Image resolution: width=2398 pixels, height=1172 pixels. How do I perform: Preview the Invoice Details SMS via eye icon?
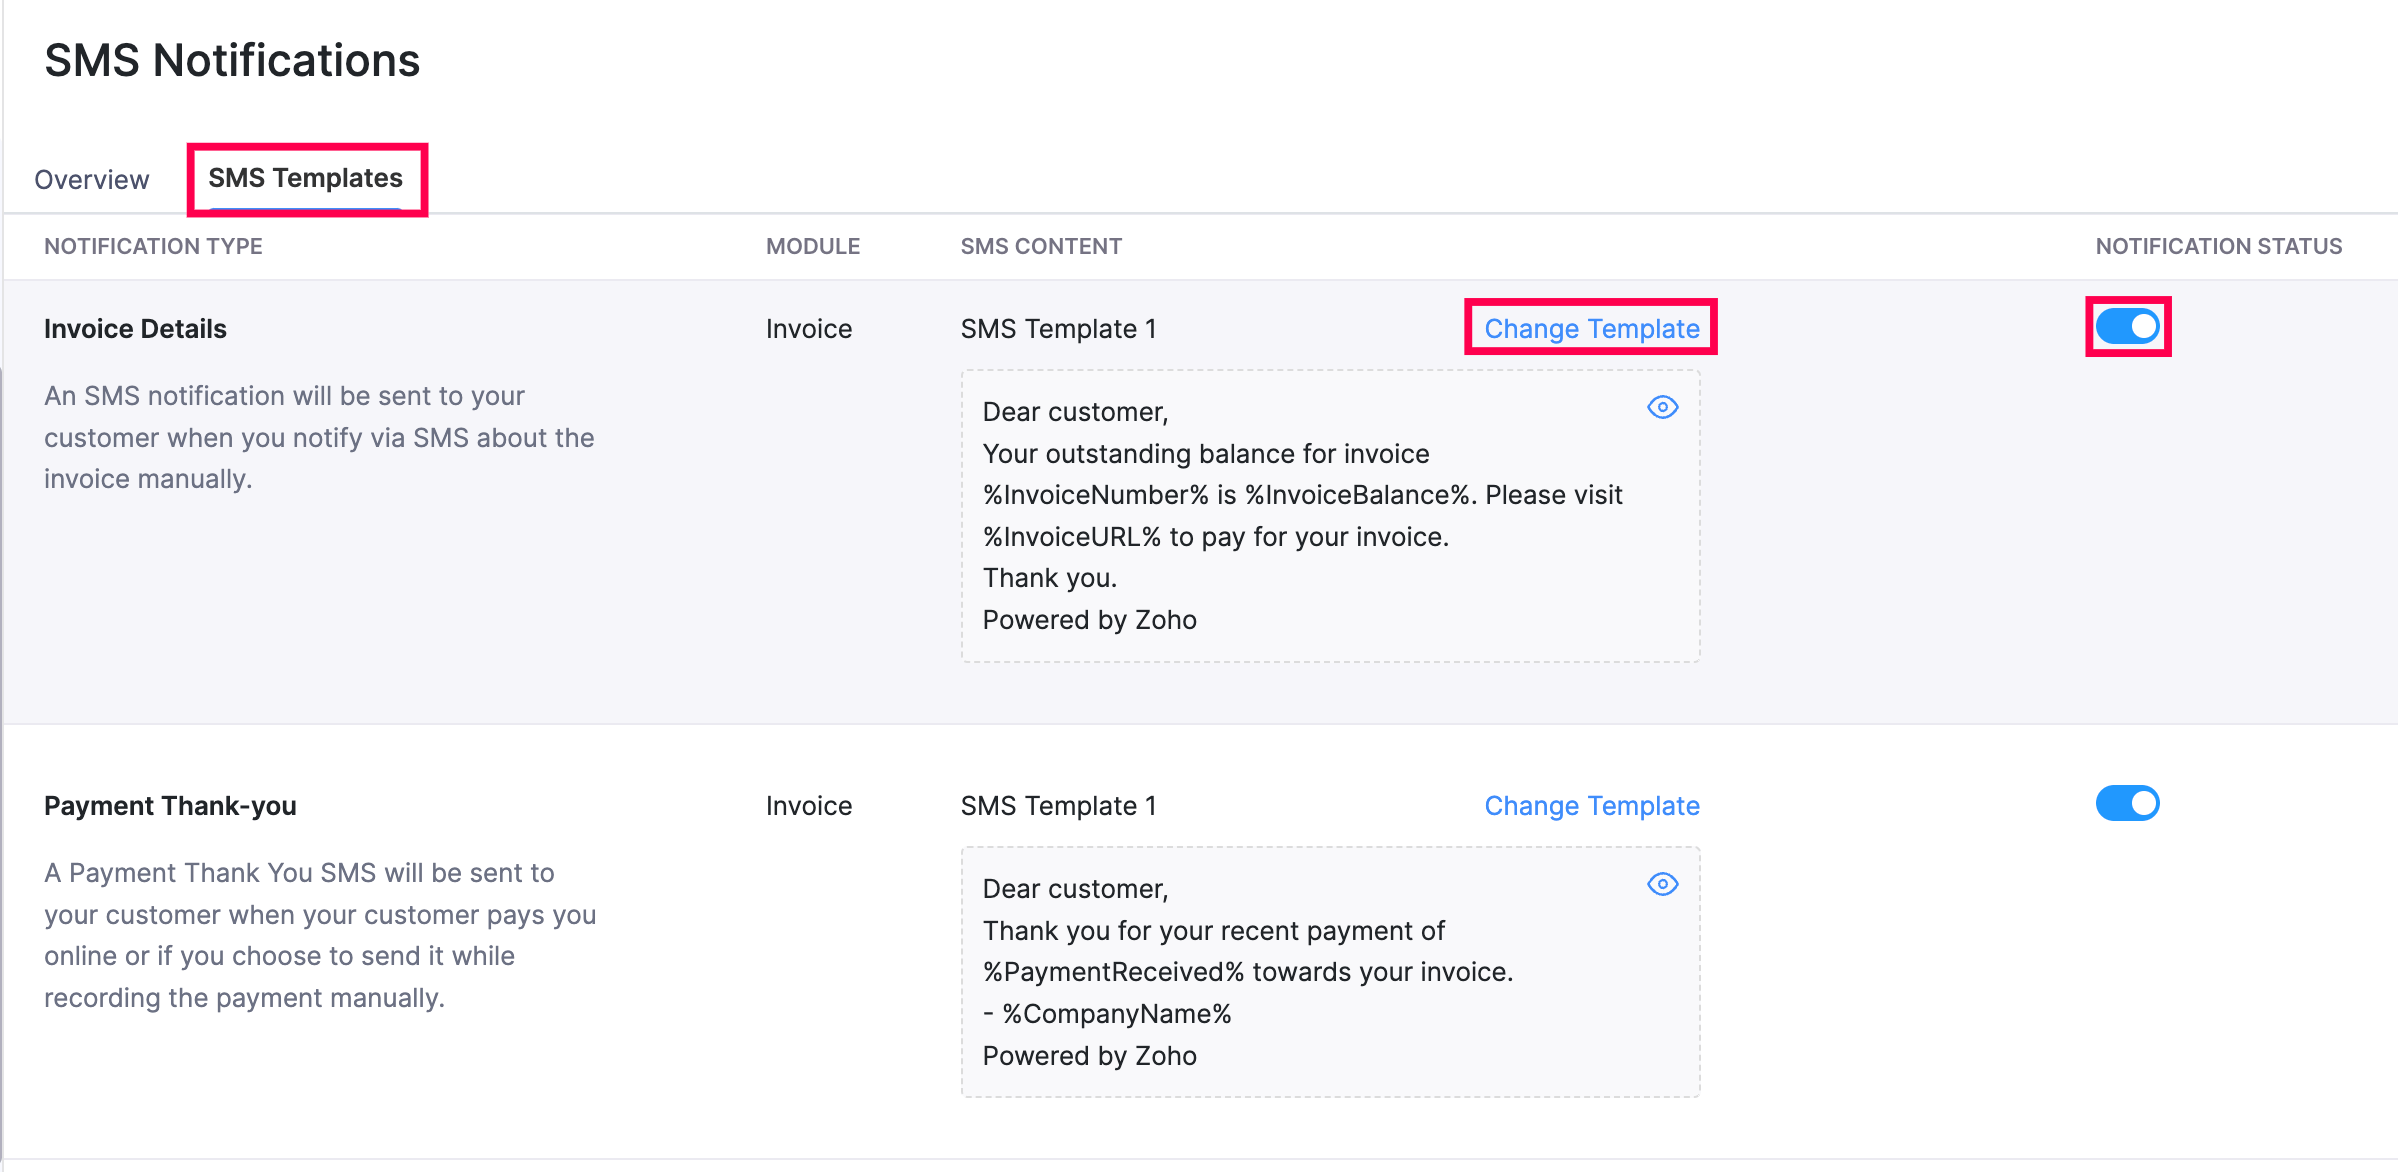point(1662,407)
